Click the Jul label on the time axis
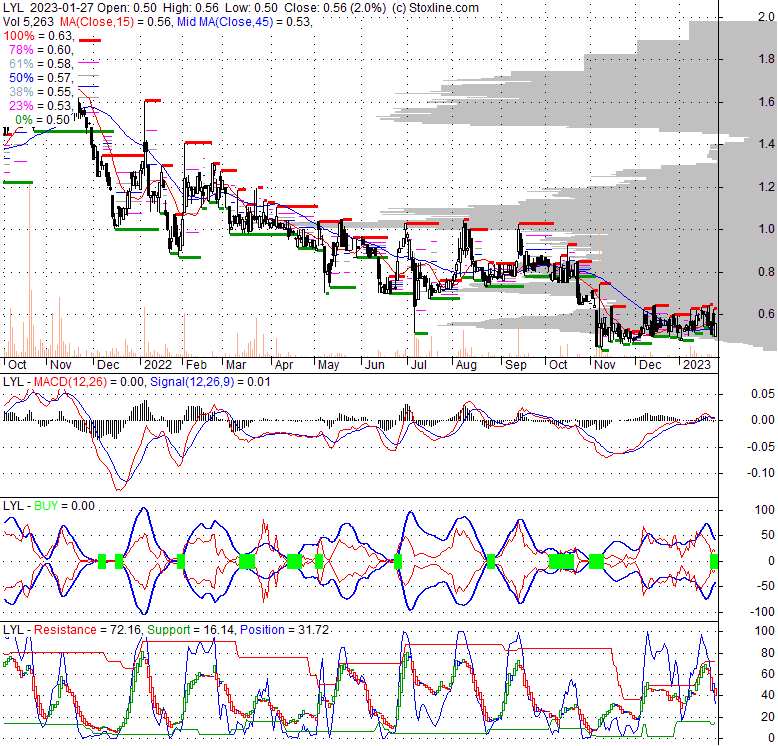 coord(419,365)
